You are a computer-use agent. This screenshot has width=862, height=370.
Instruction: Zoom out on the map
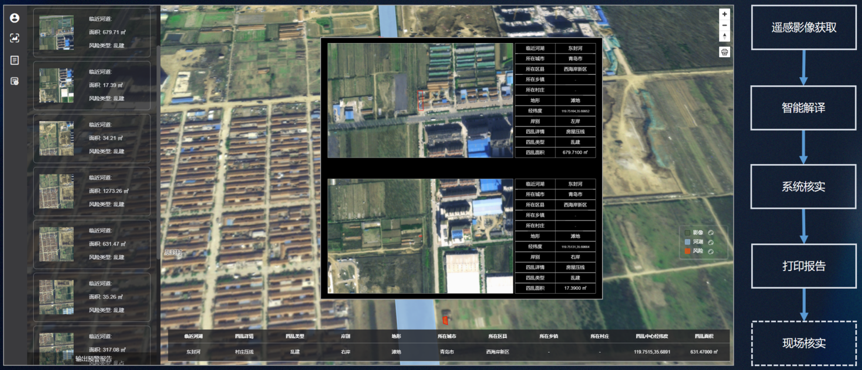coord(725,25)
